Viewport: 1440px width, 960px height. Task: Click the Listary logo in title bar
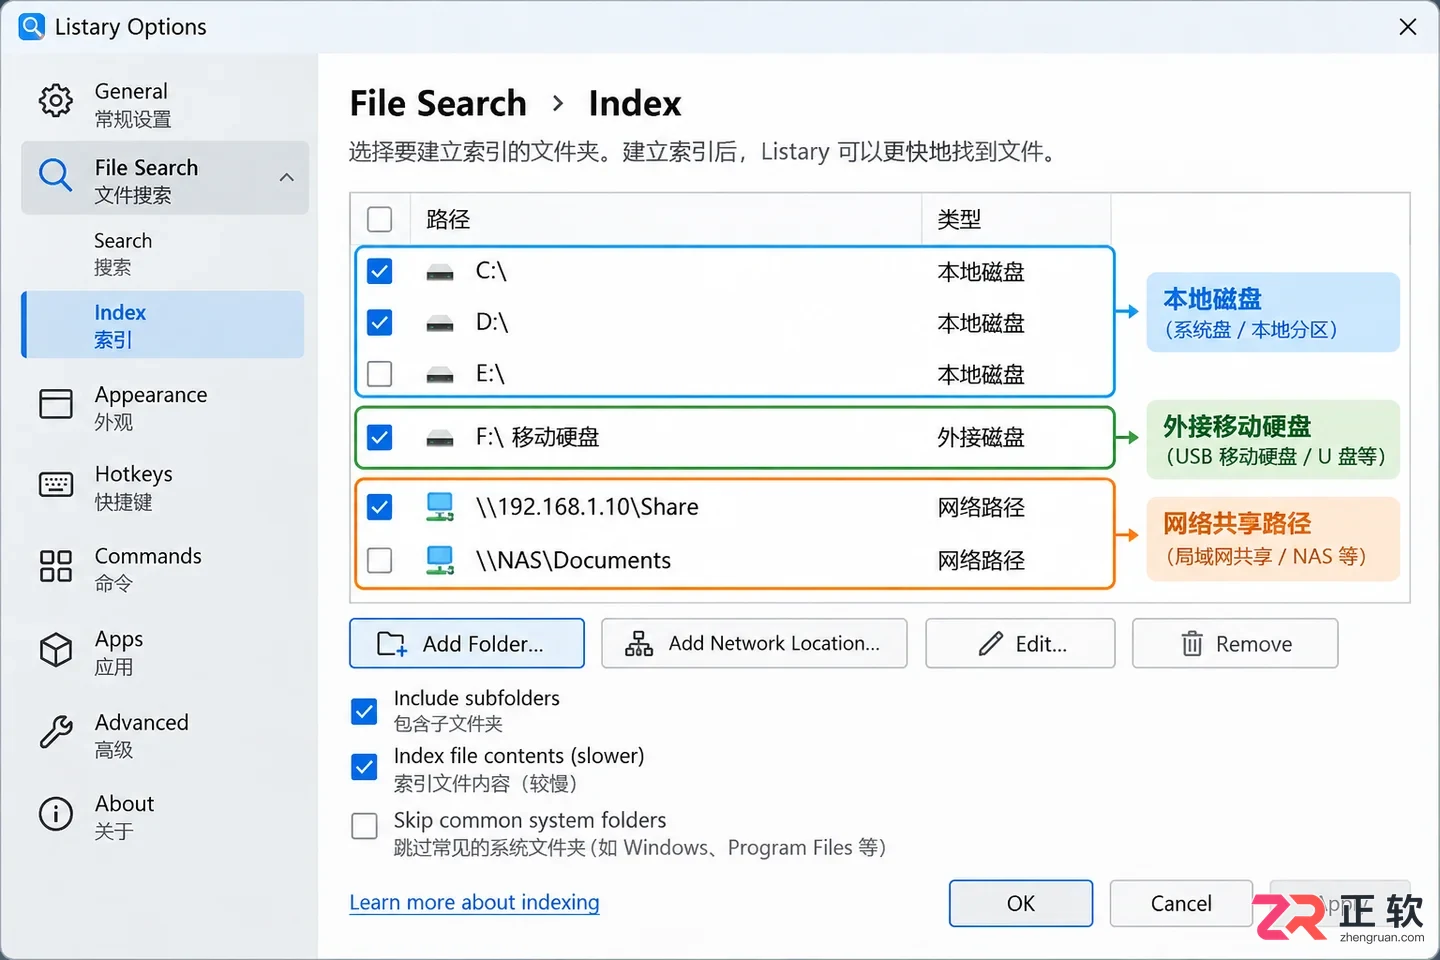[x=32, y=26]
